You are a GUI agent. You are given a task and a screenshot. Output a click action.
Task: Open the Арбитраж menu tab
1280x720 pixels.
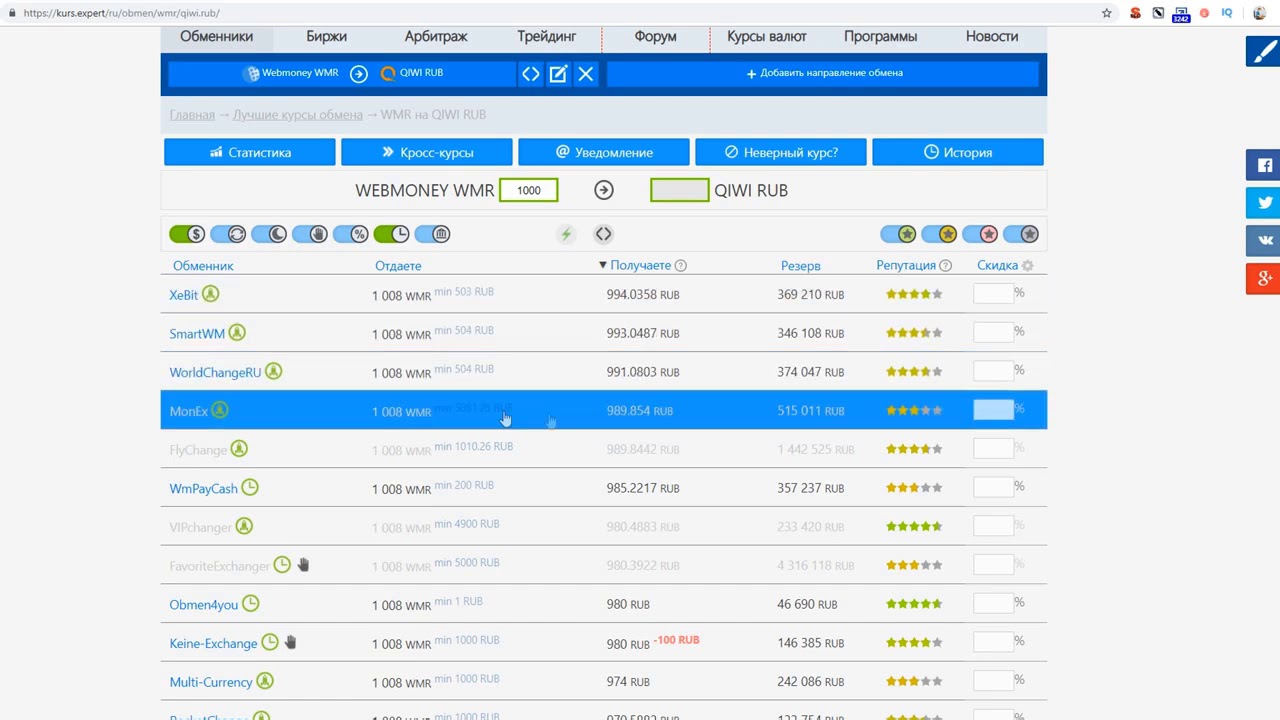pos(436,36)
